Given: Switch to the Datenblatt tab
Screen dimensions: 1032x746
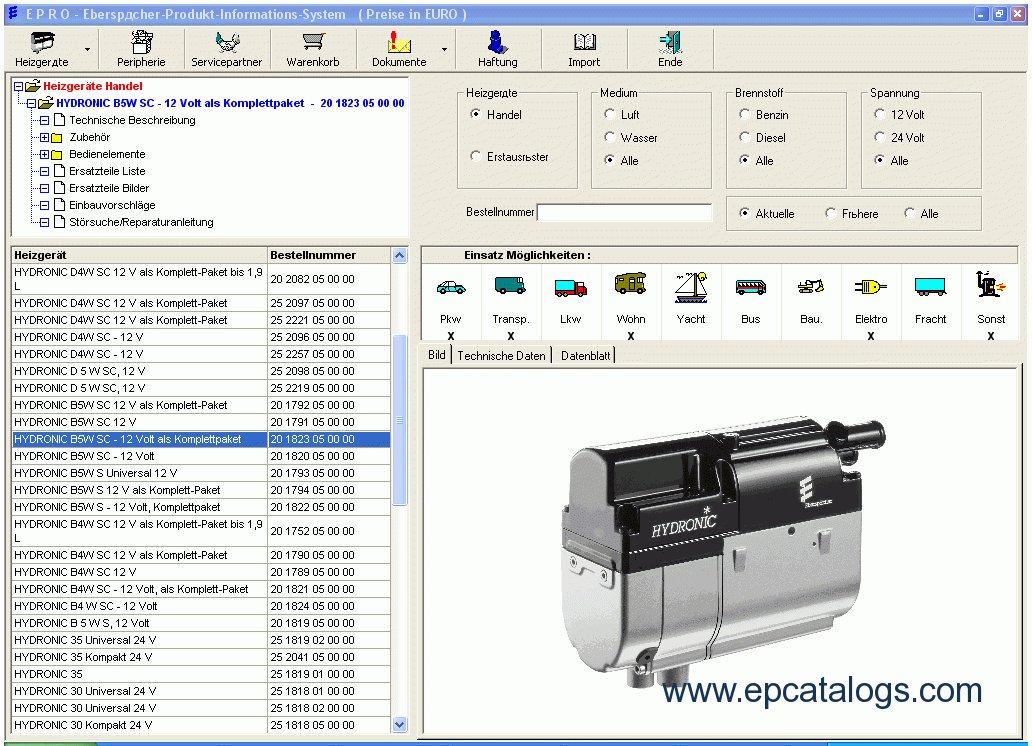Looking at the screenshot, I should click(x=585, y=356).
